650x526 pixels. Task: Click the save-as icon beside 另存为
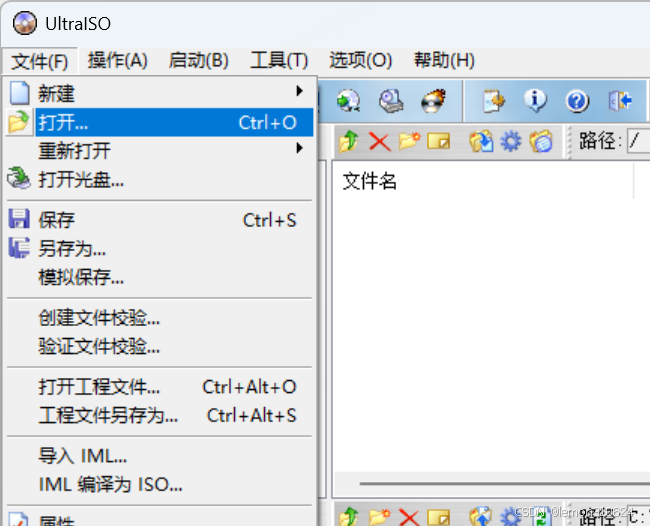[x=19, y=247]
